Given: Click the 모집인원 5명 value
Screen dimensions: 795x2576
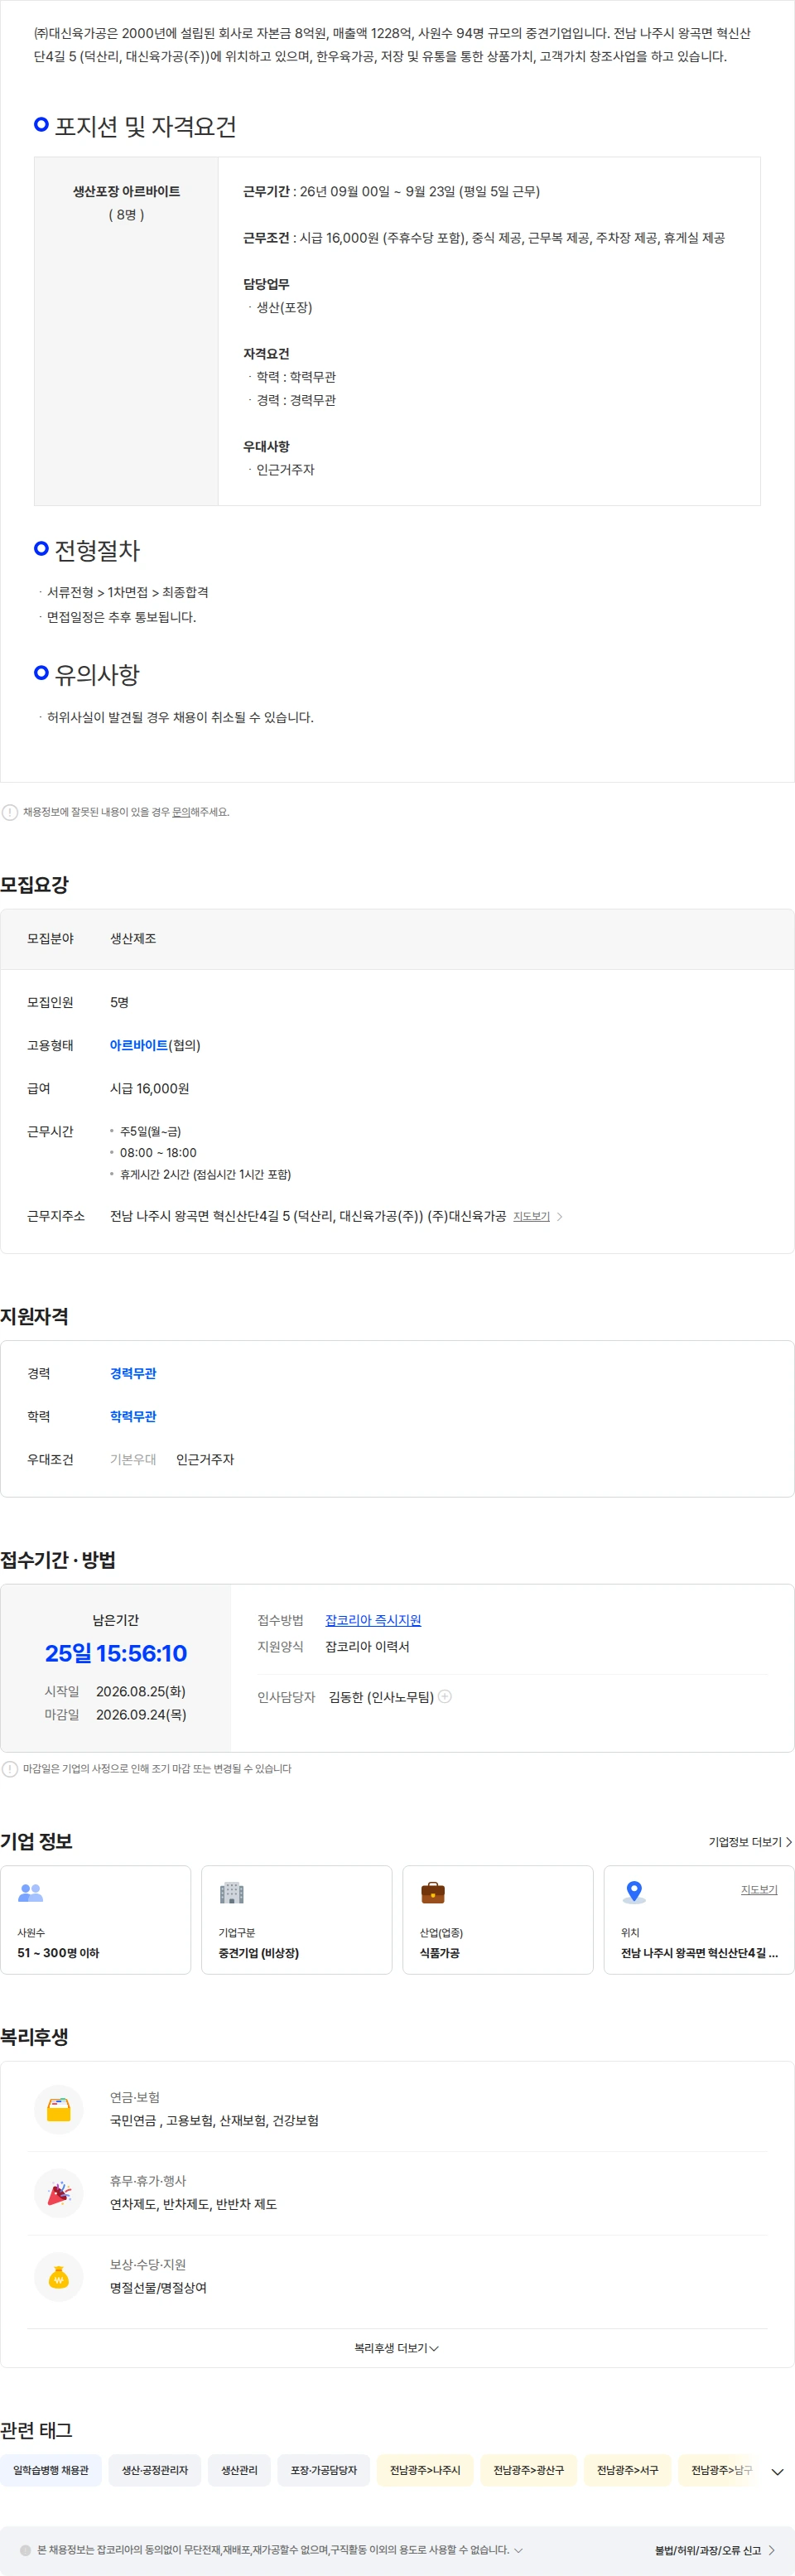Looking at the screenshot, I should (119, 1002).
